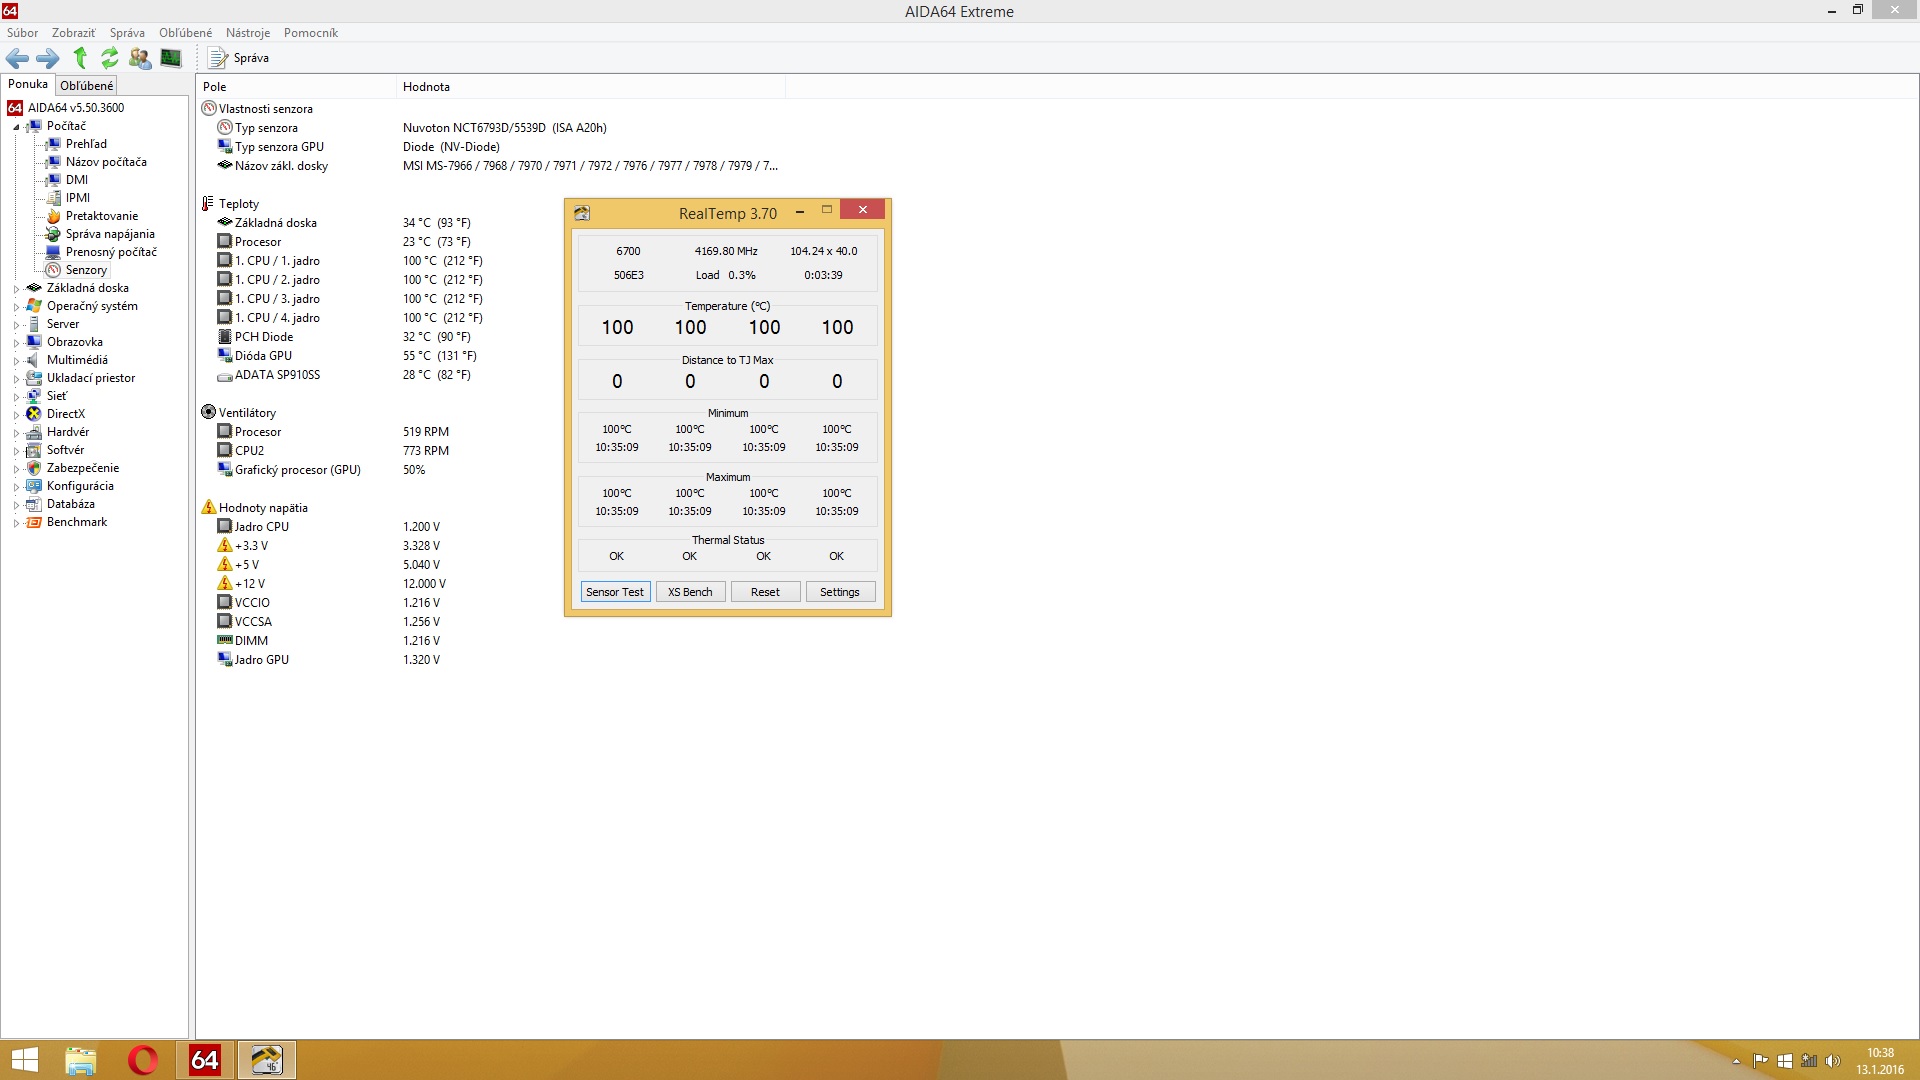This screenshot has width=1920, height=1080.
Task: Expand the Operačný systém tree node
Action: point(16,307)
